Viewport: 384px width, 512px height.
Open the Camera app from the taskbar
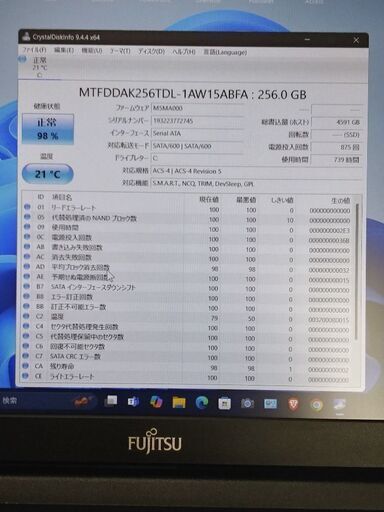(247, 404)
